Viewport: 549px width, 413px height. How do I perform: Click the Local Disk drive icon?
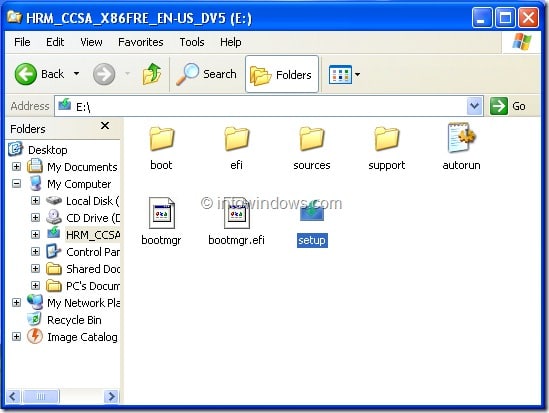coord(54,201)
